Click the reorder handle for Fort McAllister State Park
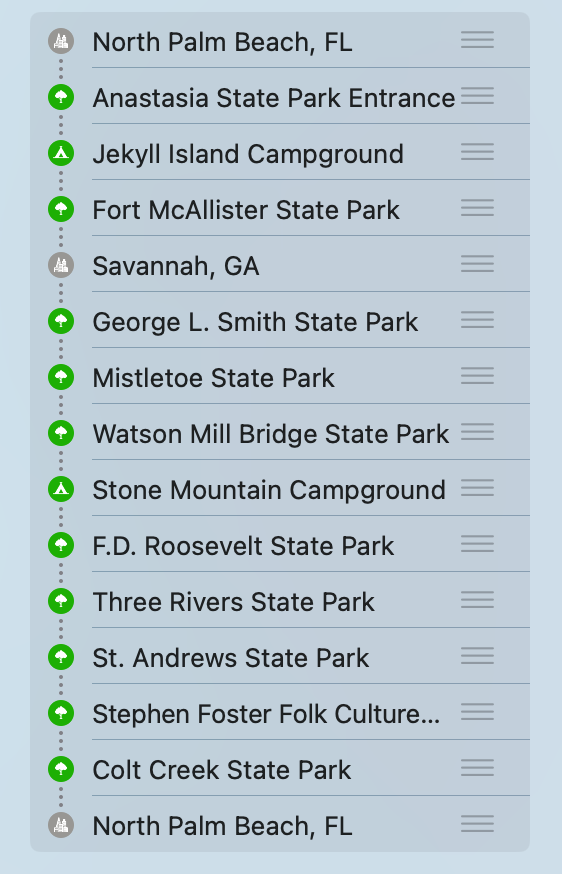The height and width of the screenshot is (874, 562). pyautogui.click(x=477, y=208)
